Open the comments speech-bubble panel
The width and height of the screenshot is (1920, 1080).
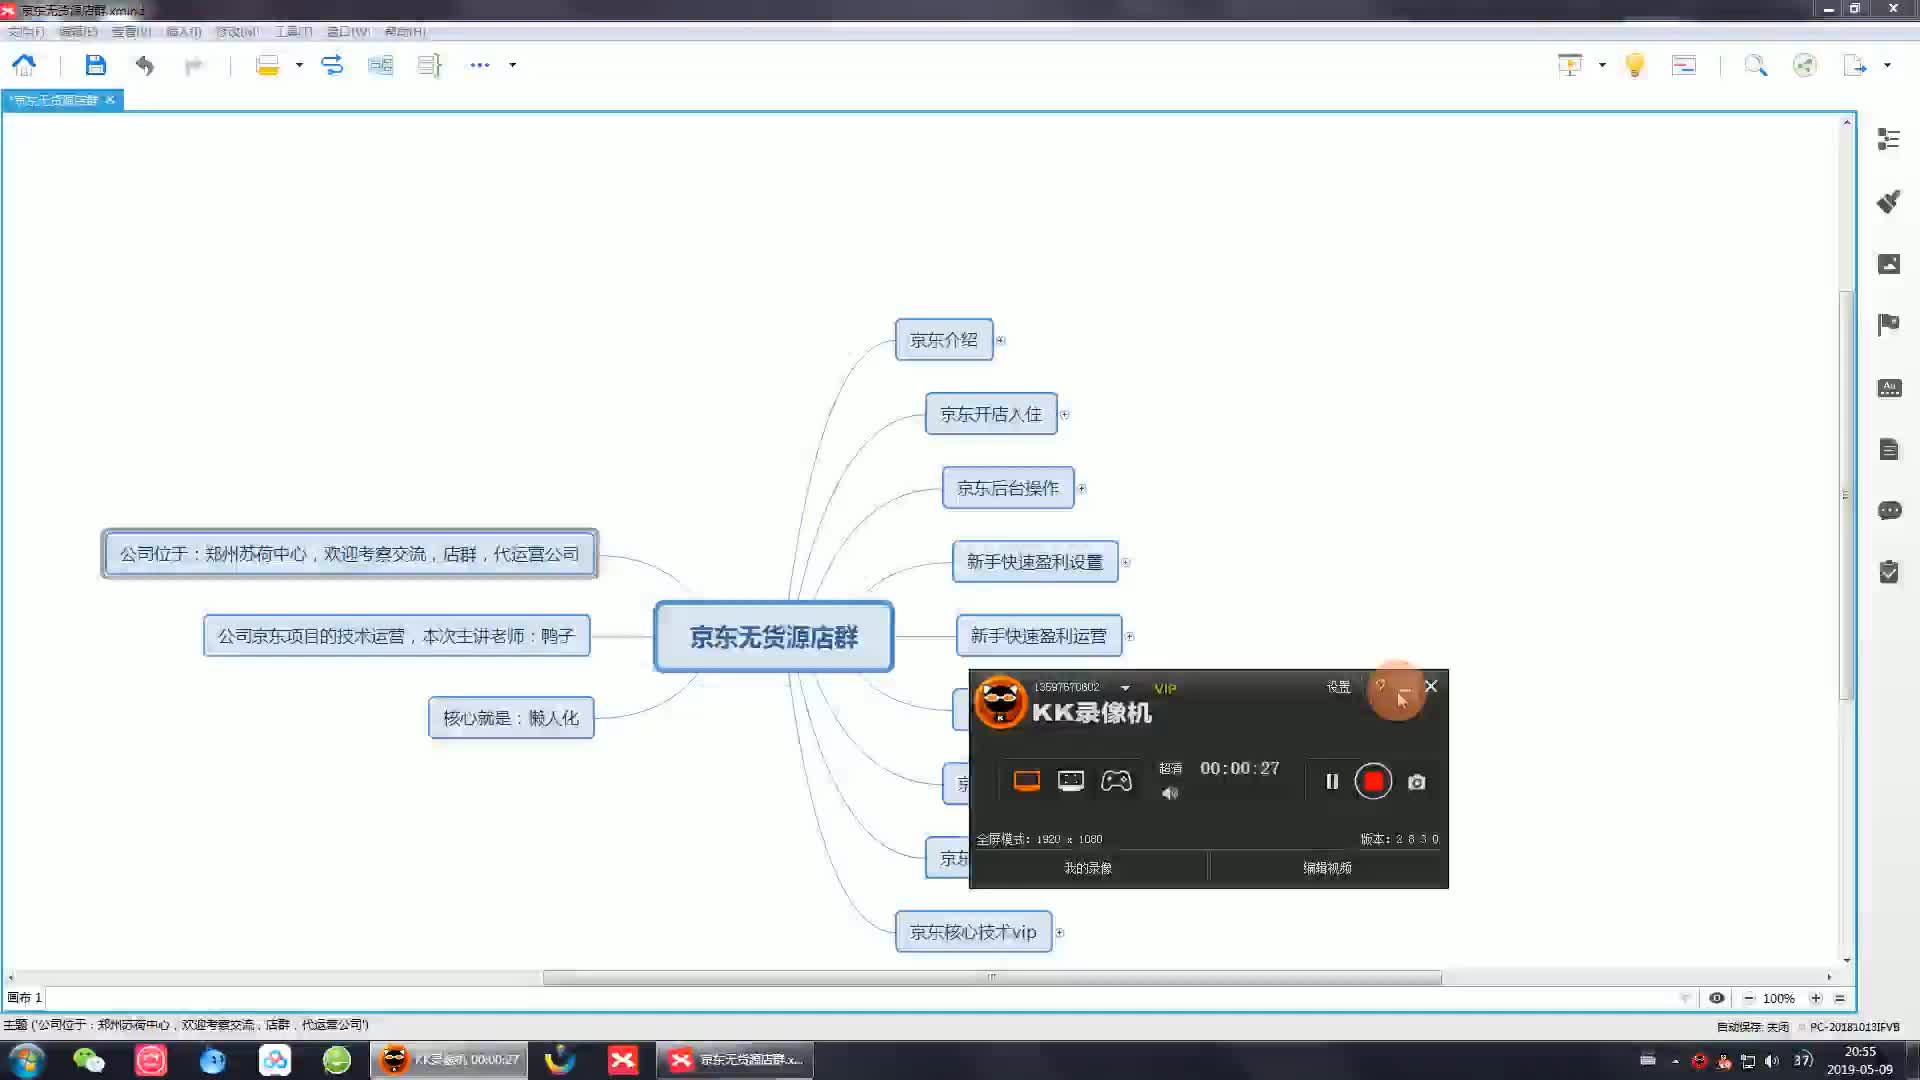(x=1888, y=511)
